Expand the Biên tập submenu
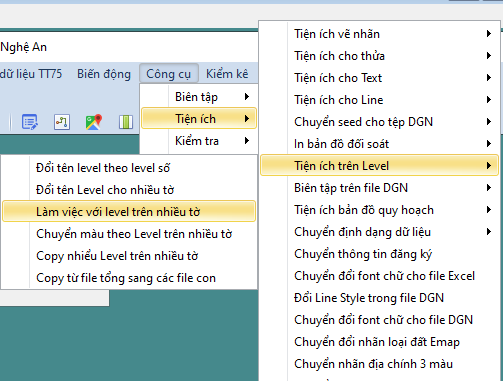This screenshot has width=503, height=381. 199,97
